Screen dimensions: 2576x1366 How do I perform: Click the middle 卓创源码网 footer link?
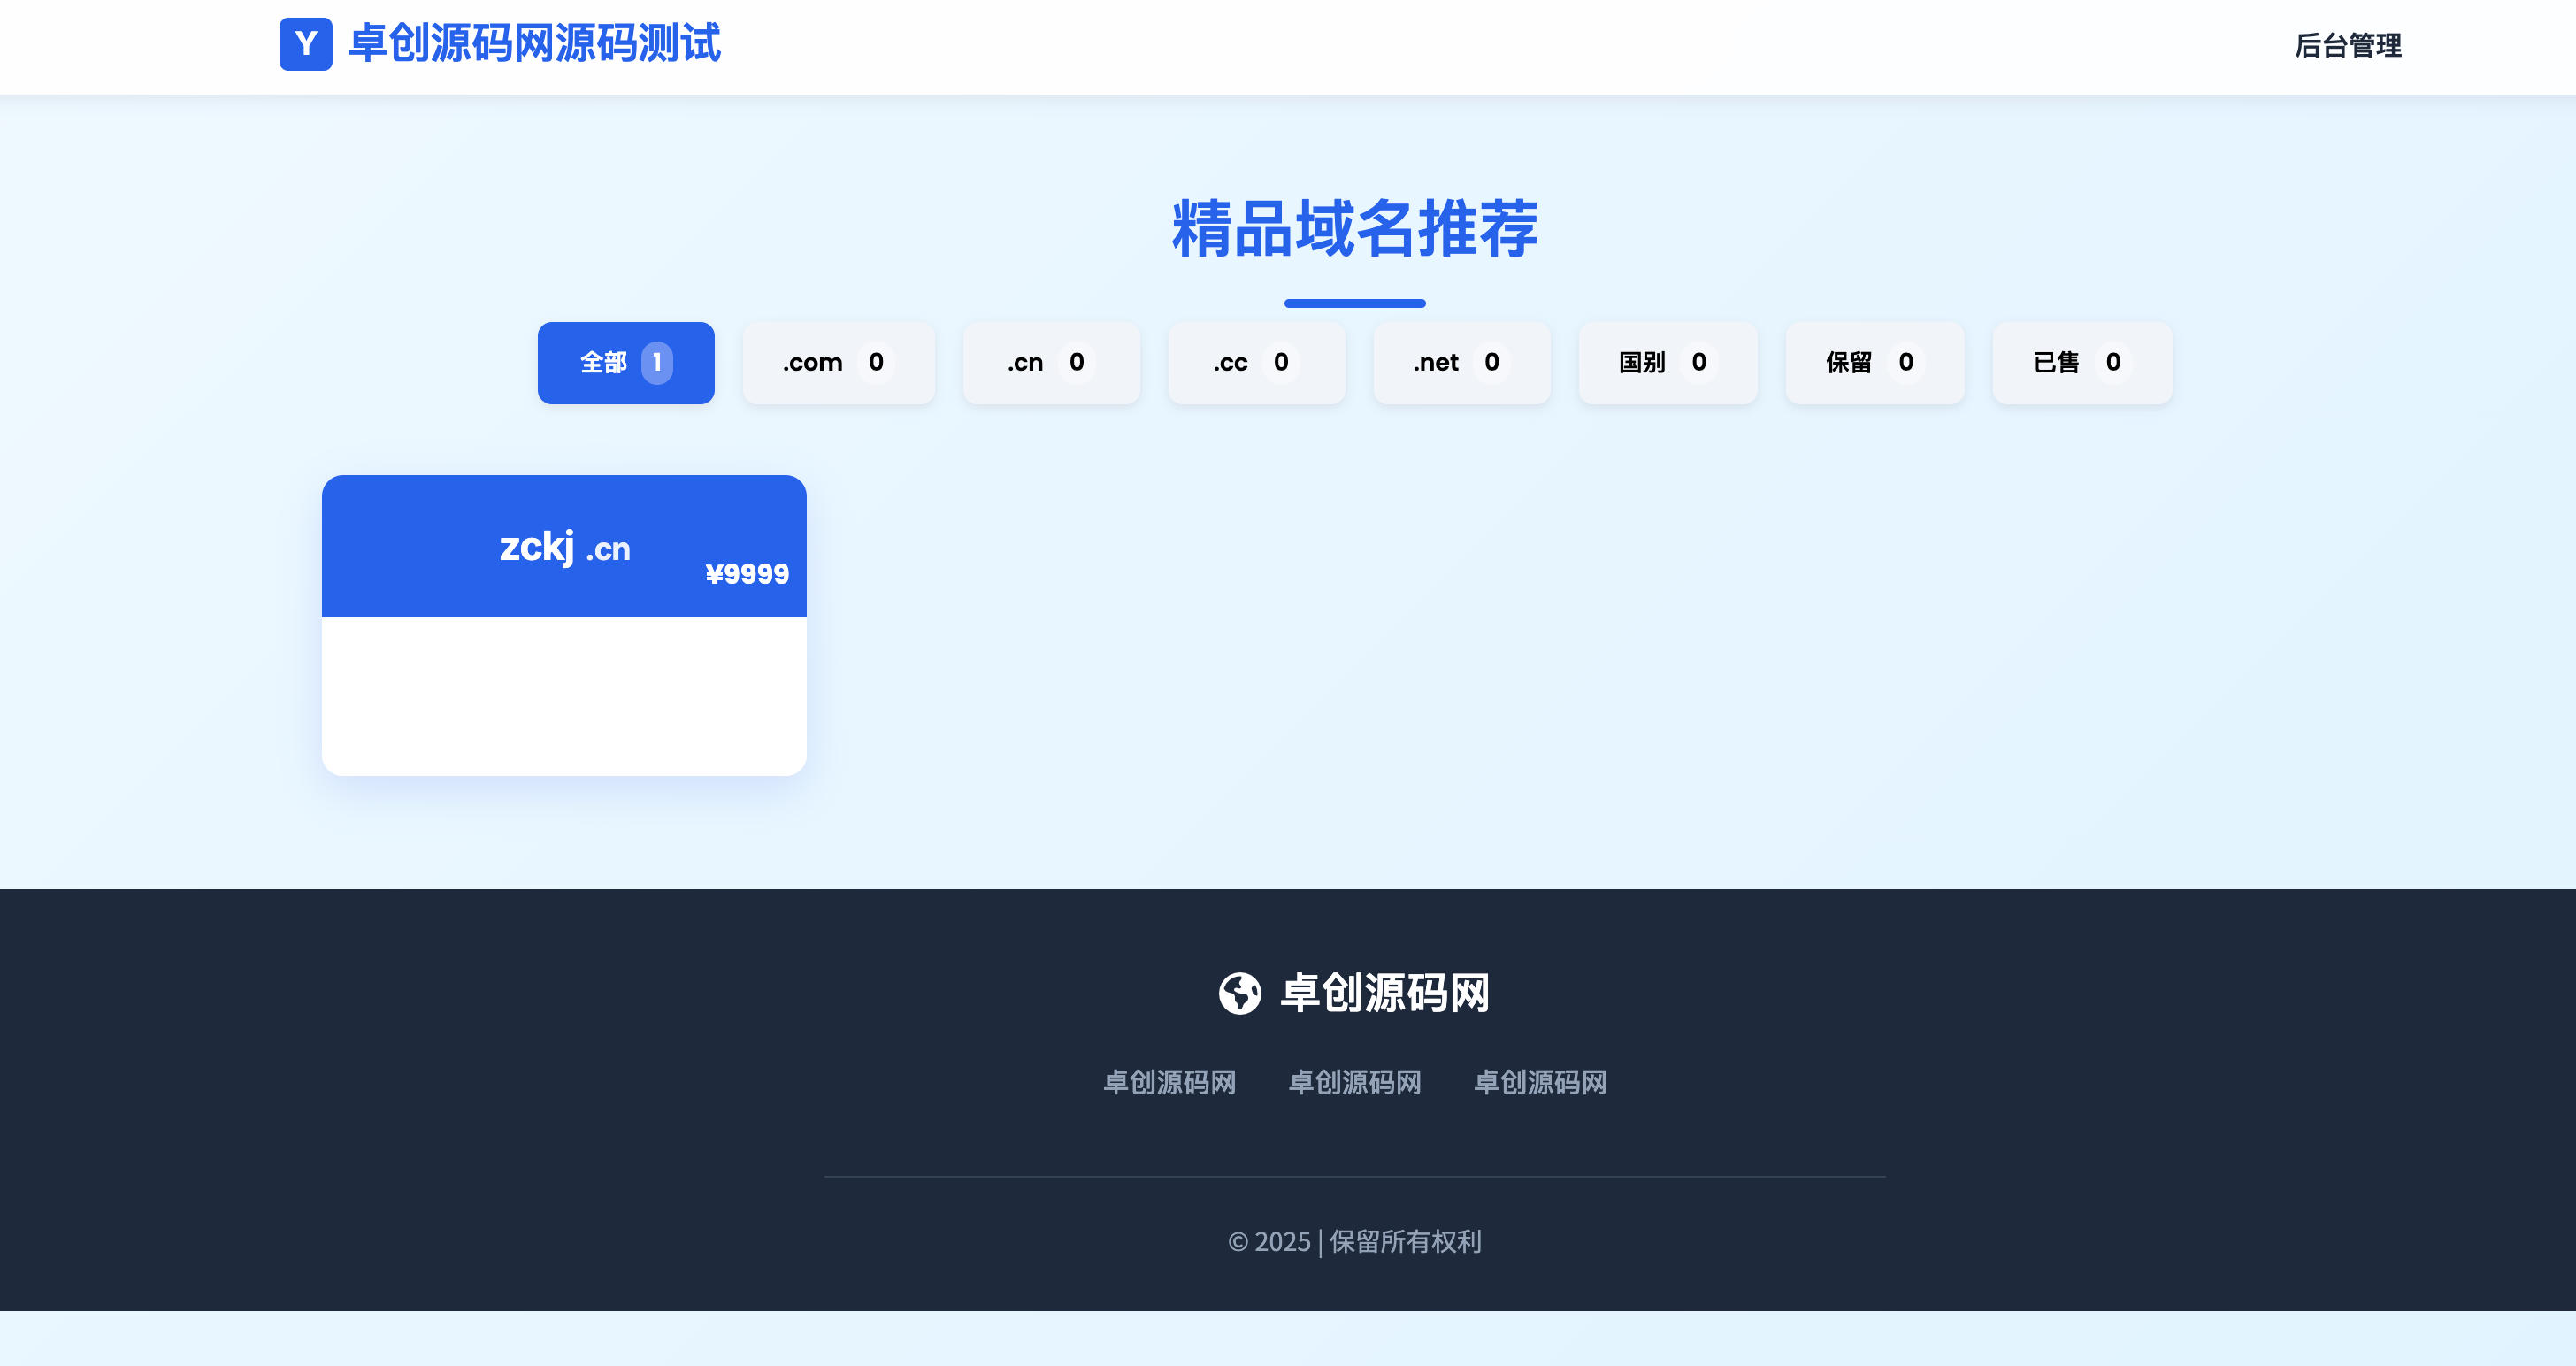pos(1354,1082)
